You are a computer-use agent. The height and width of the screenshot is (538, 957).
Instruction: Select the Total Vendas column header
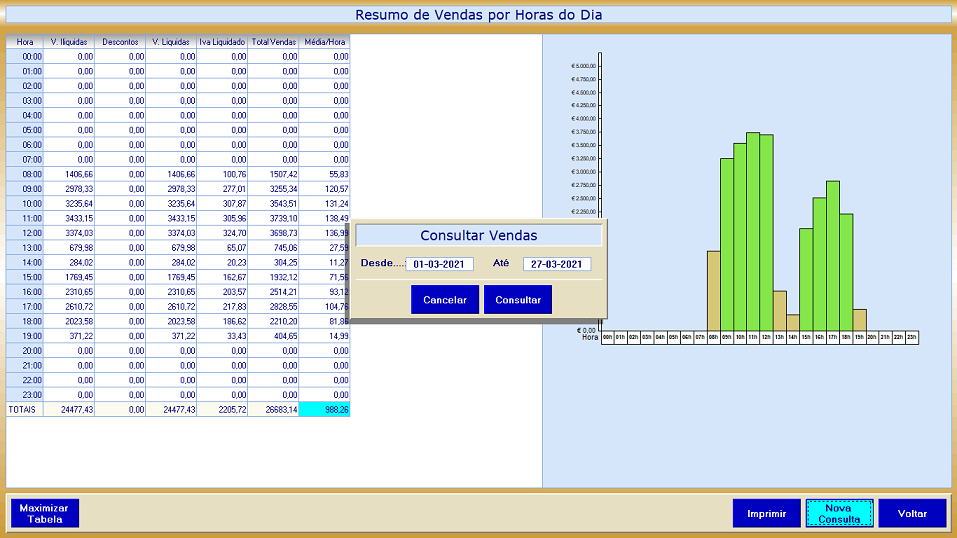coord(274,42)
